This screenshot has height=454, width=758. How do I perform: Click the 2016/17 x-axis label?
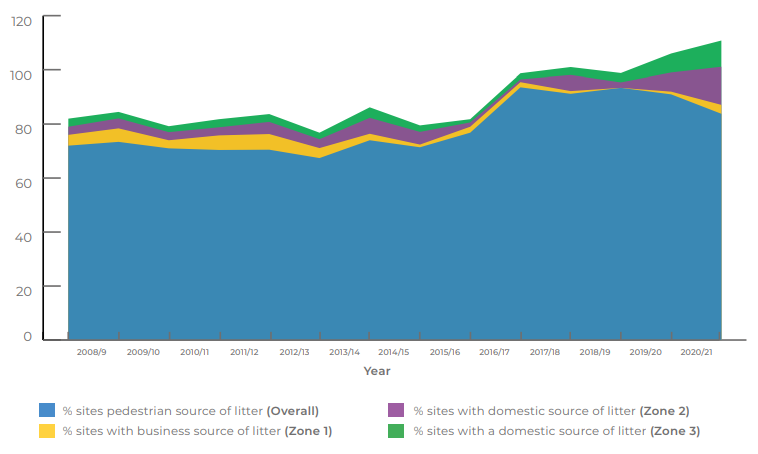(x=494, y=352)
